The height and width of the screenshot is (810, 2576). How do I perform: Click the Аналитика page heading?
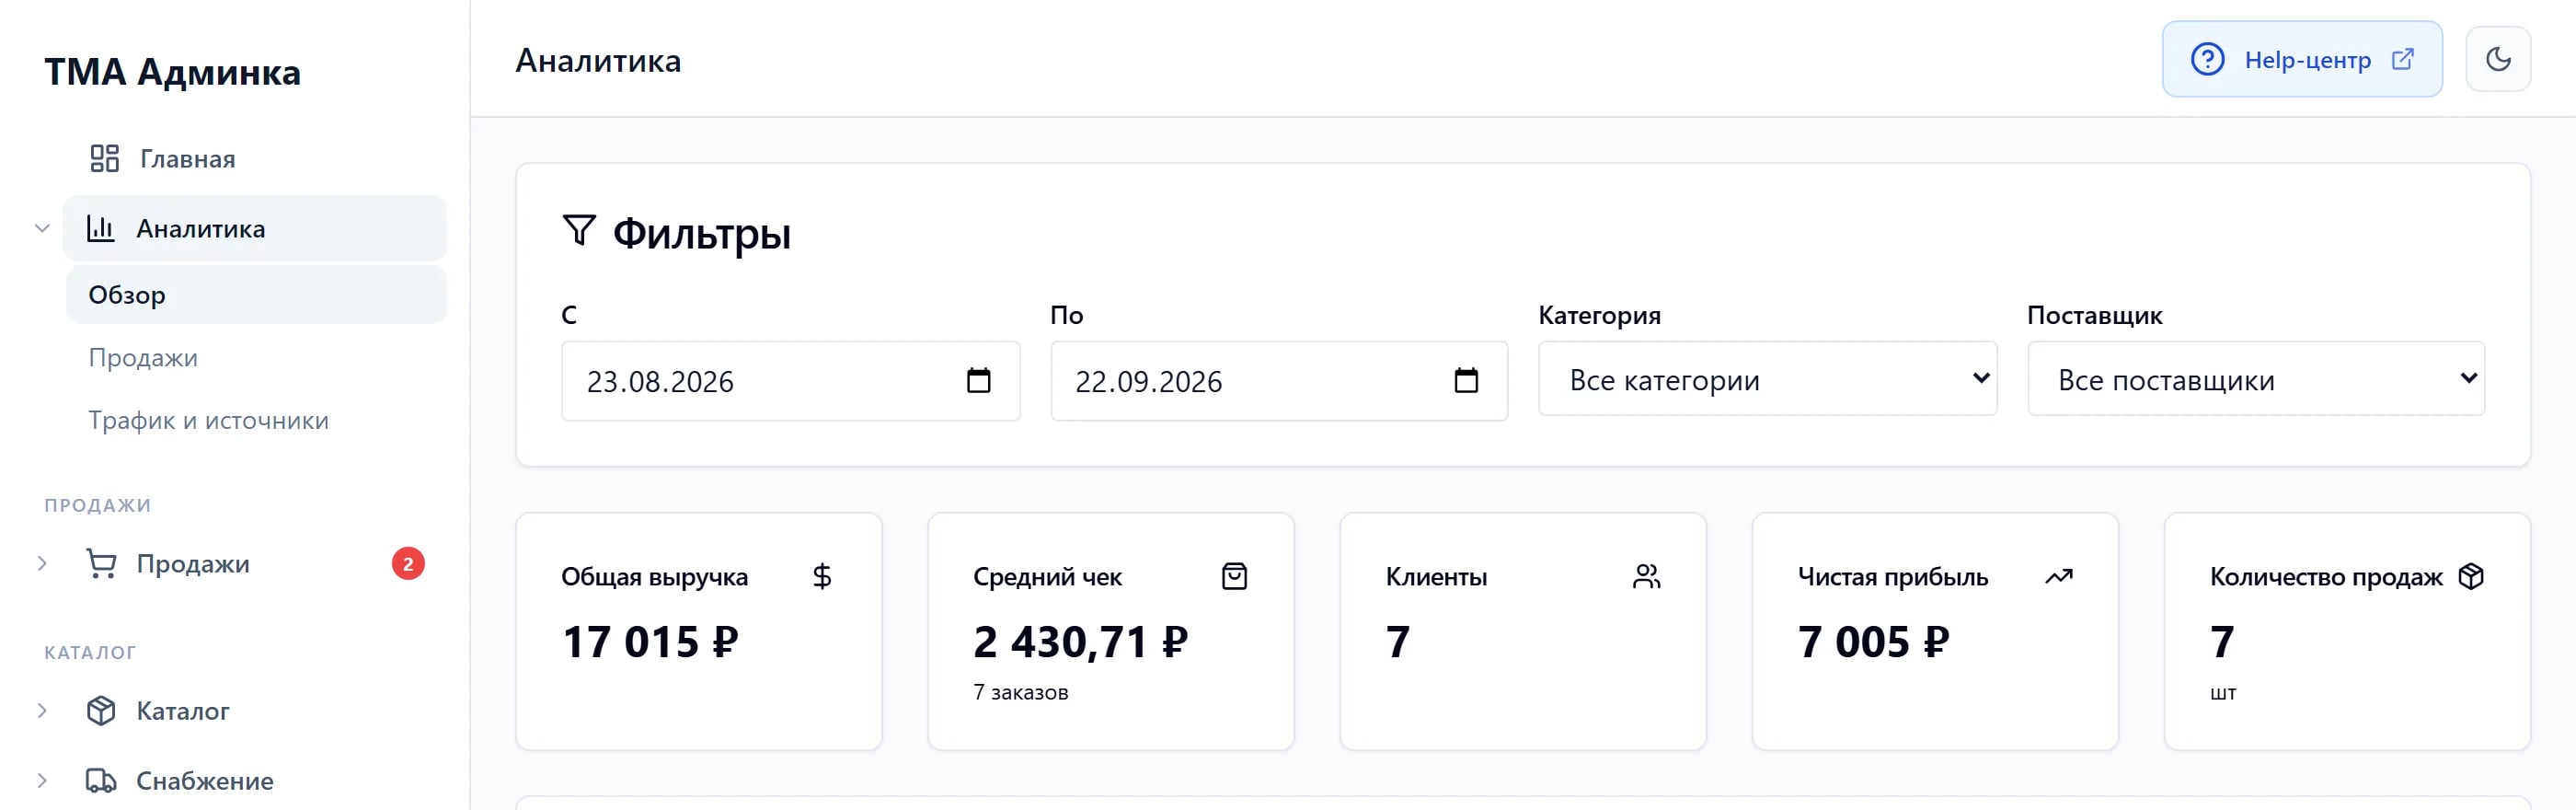tap(598, 60)
